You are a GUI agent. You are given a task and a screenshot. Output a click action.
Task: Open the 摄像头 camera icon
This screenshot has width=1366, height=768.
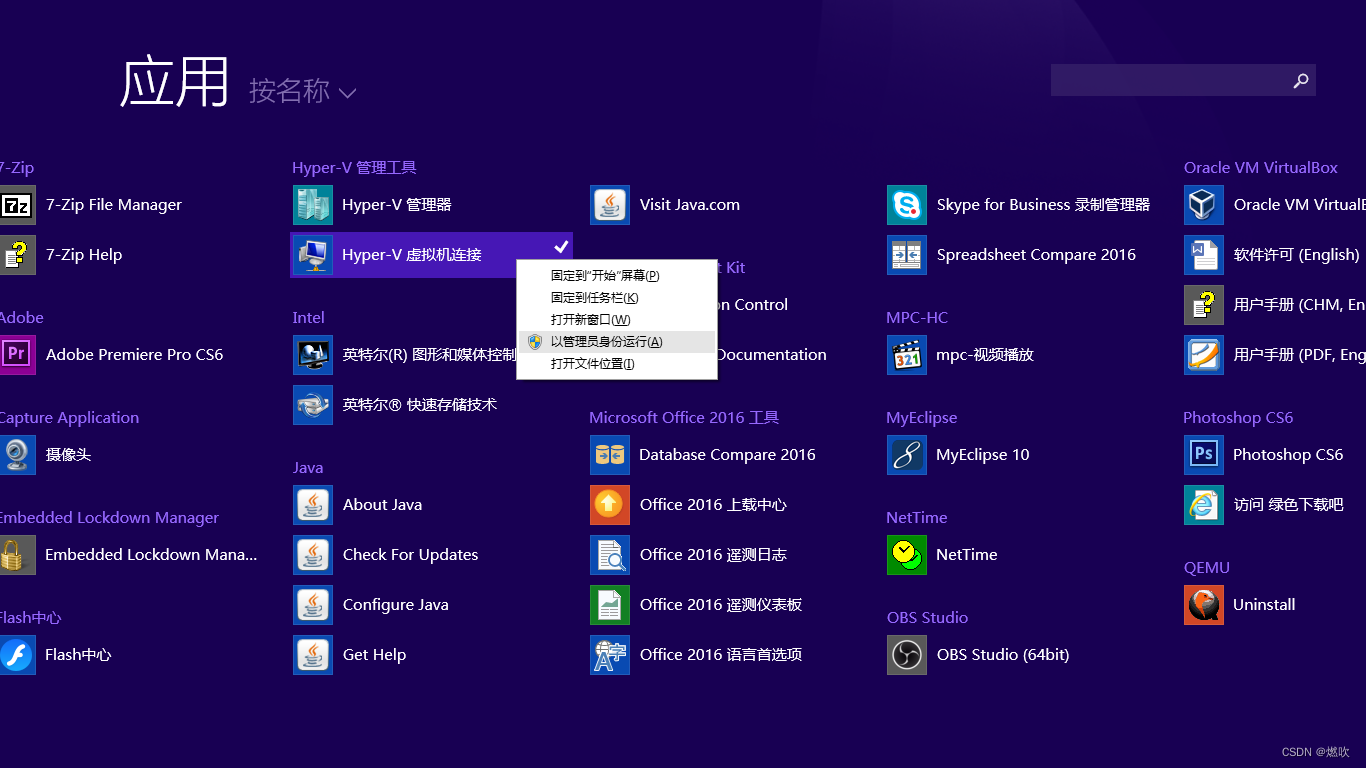(17, 455)
